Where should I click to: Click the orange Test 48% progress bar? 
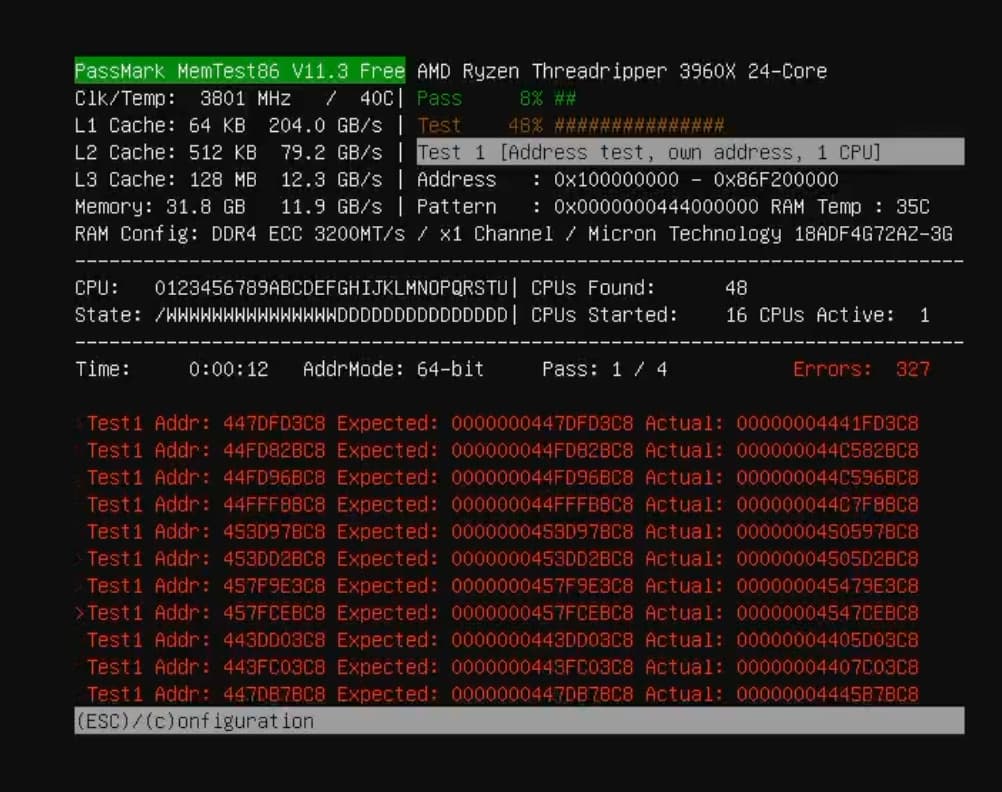570,125
